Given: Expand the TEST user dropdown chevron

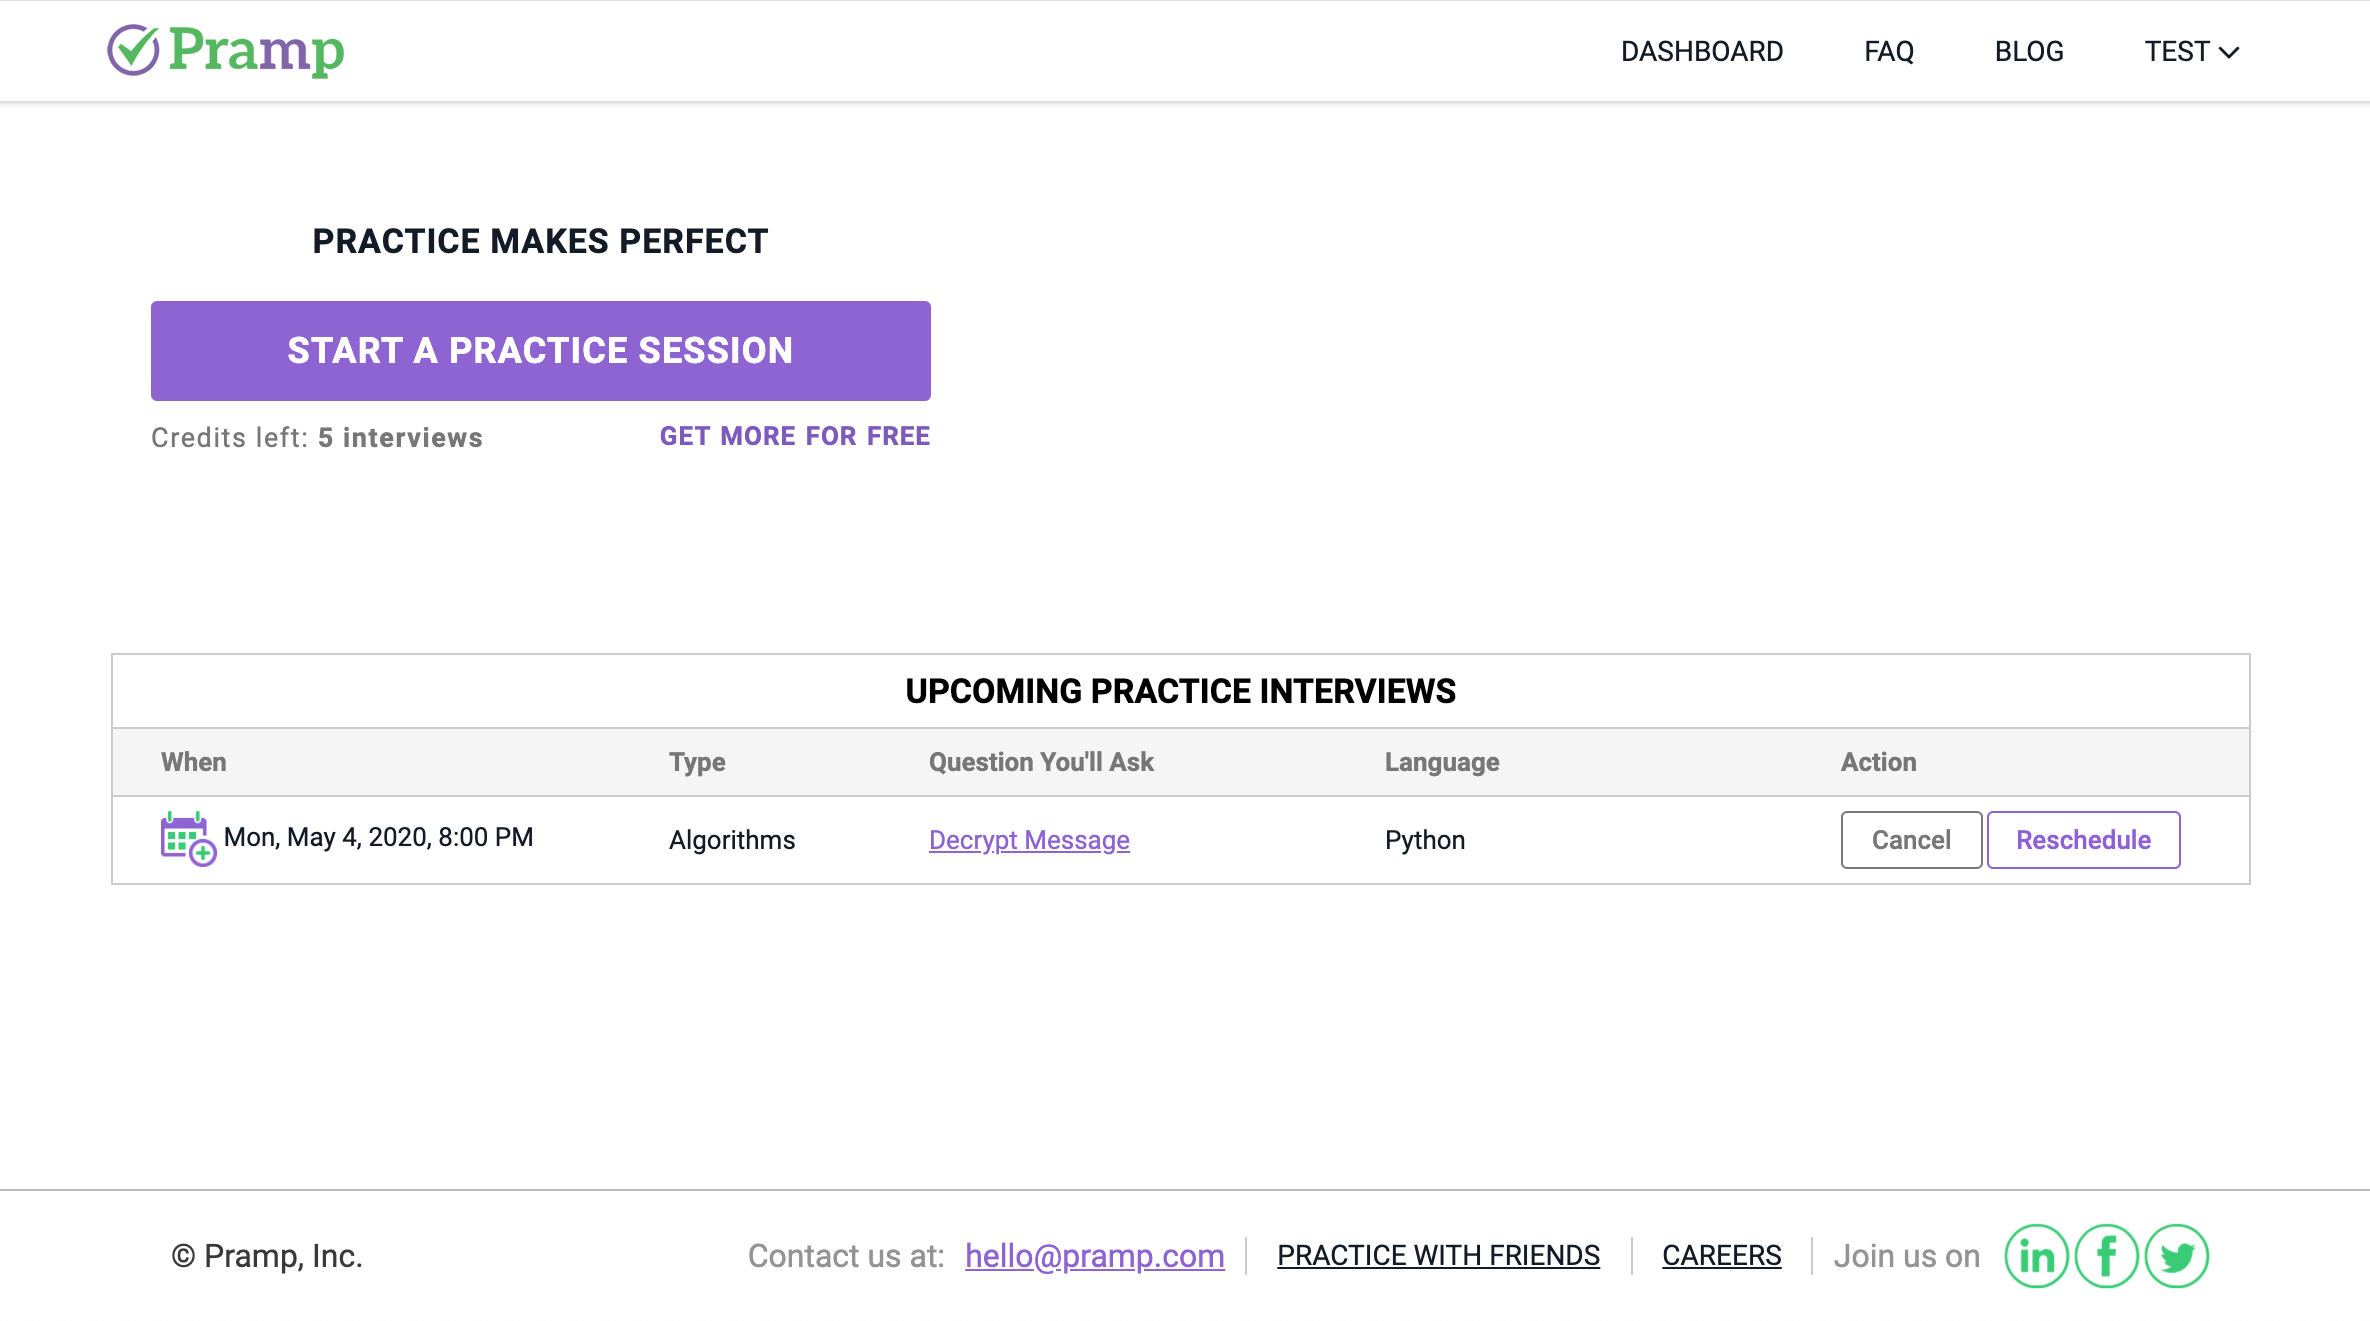Looking at the screenshot, I should tap(2229, 52).
